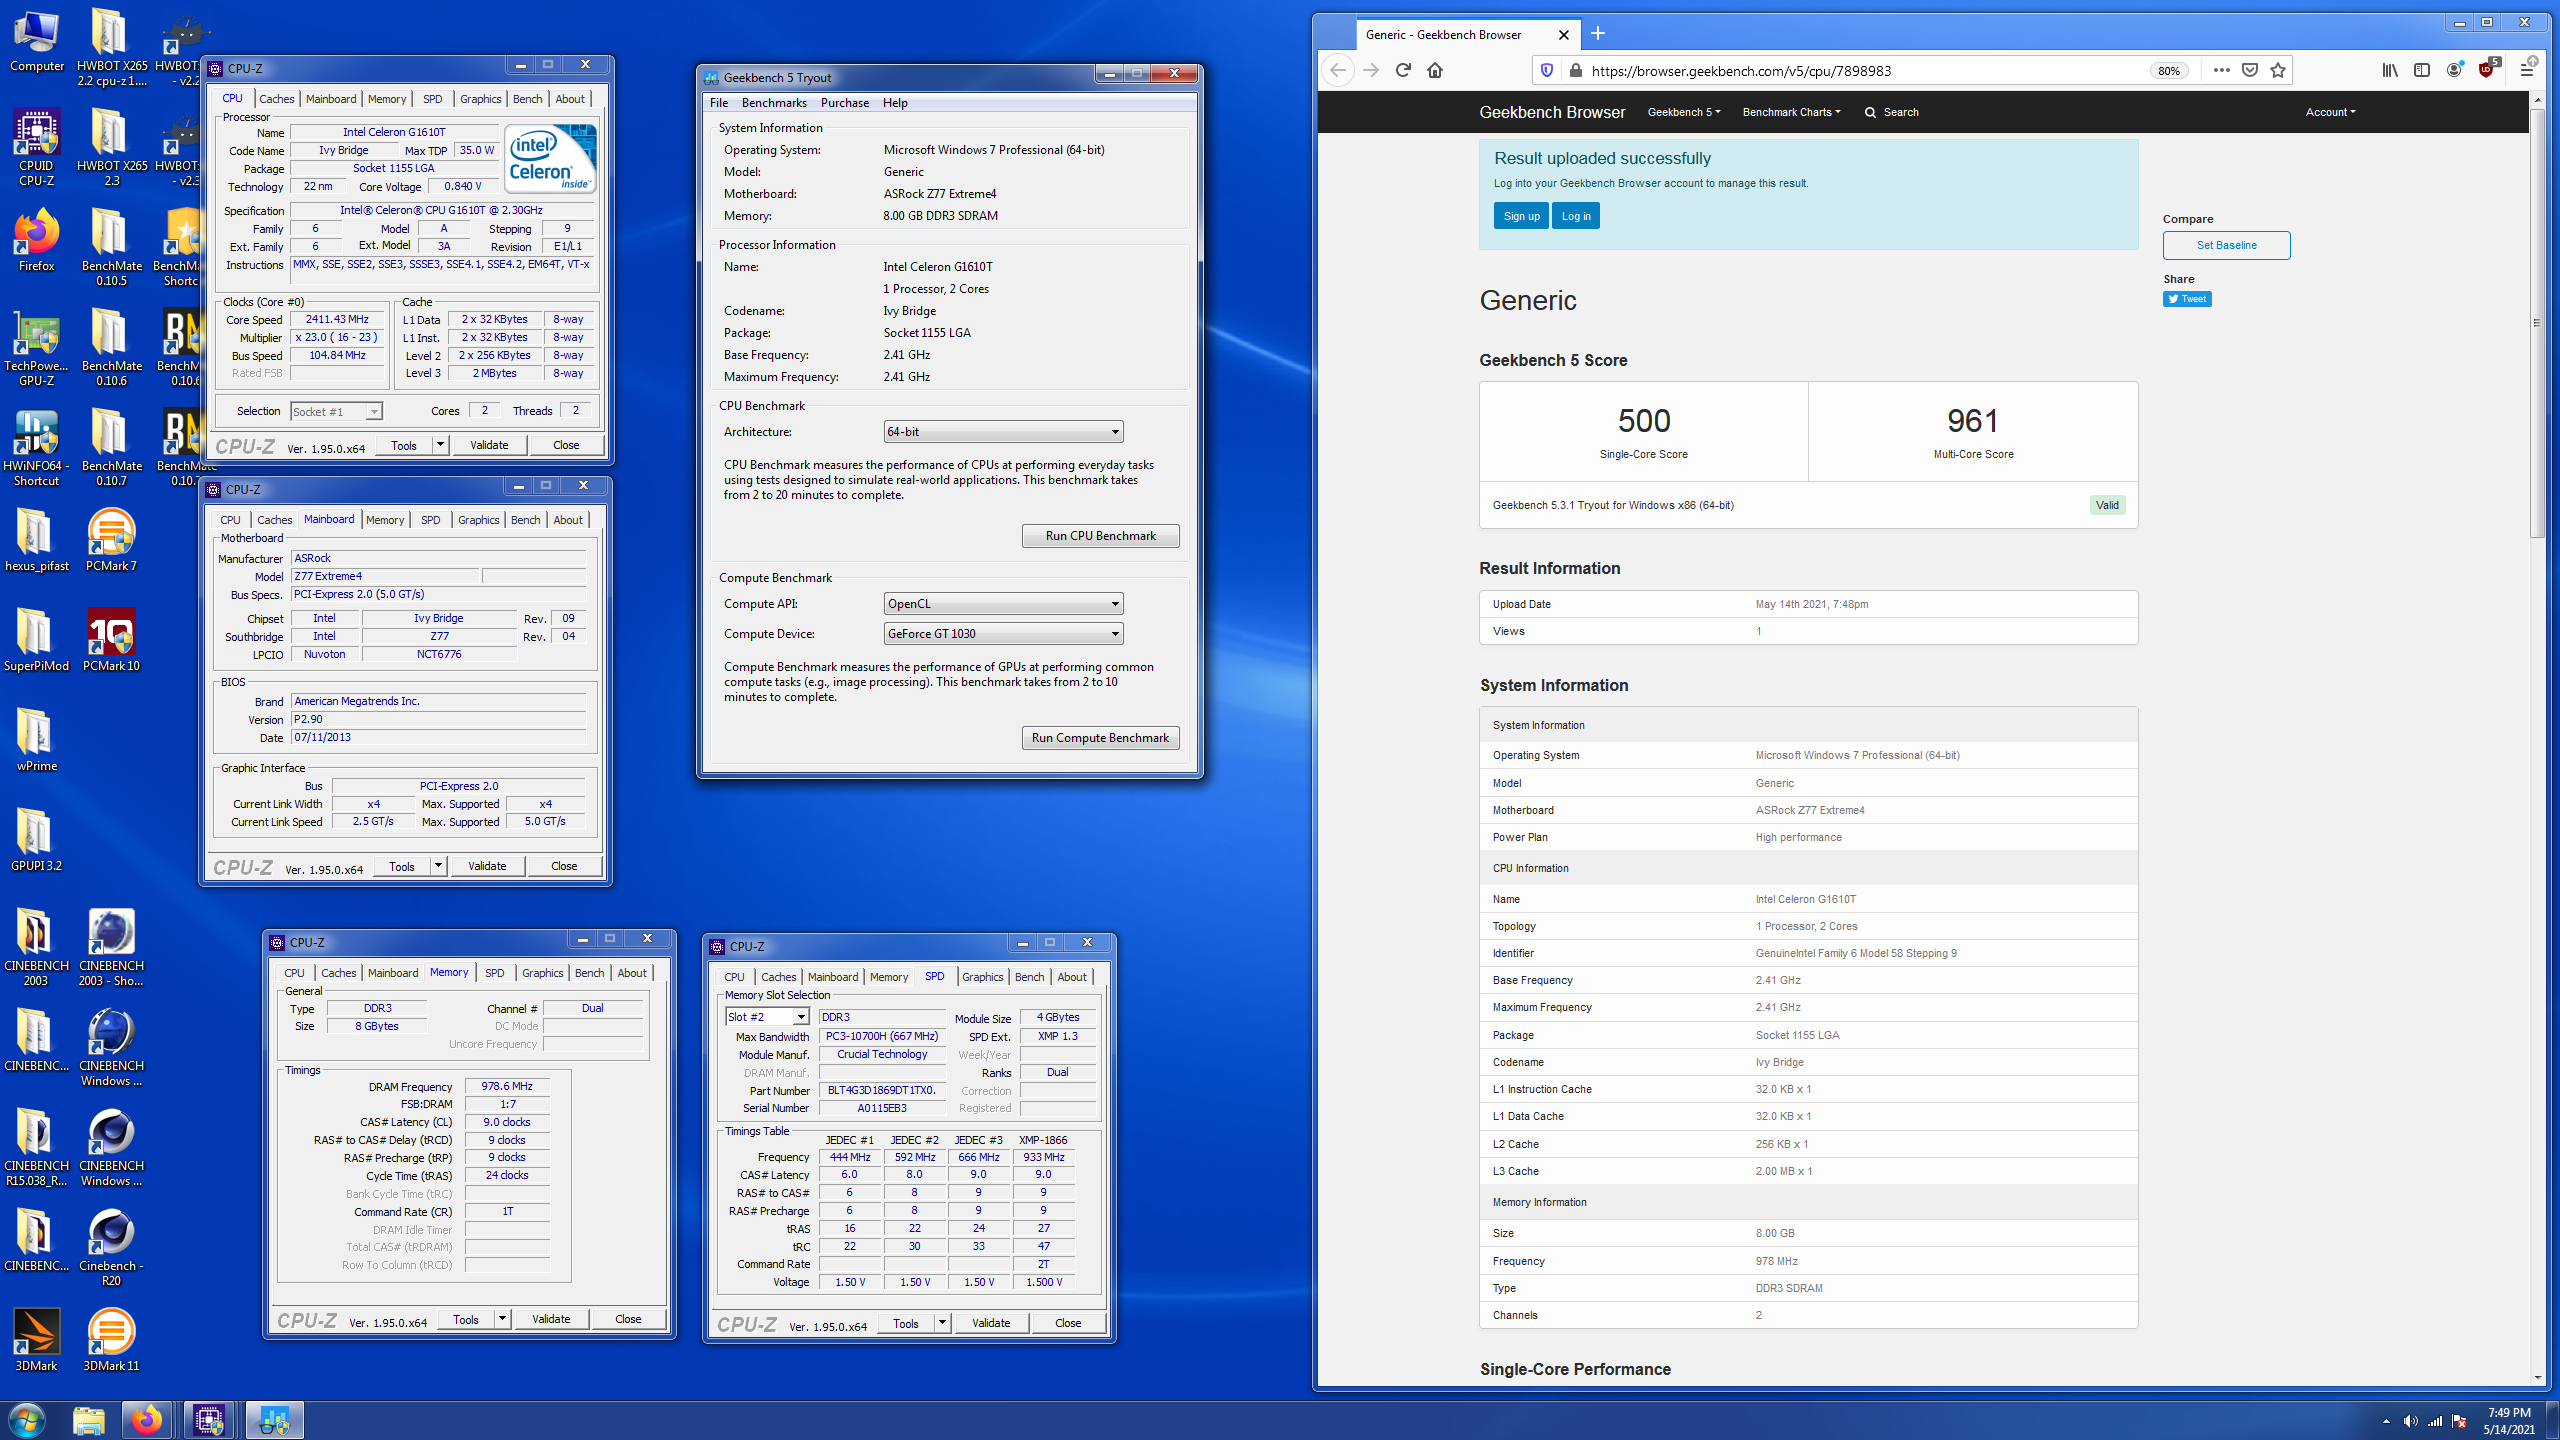The image size is (2560, 1440).
Task: Open the Account dropdown
Action: (x=2330, y=112)
